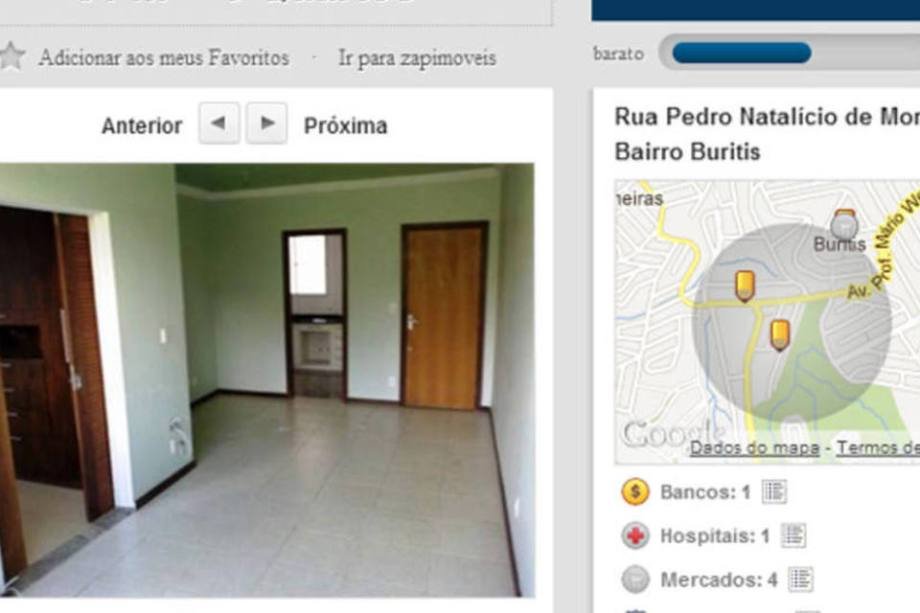Click the Mercados gray icon
This screenshot has height=613, width=920.
click(635, 580)
